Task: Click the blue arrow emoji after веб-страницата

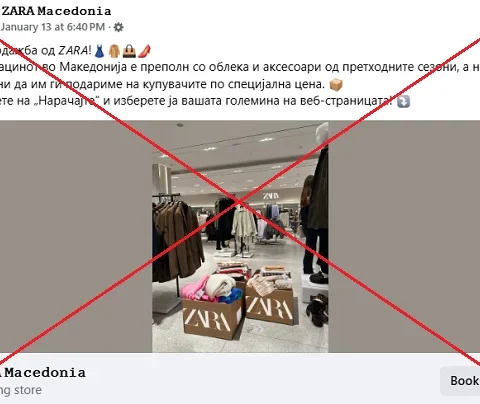Action: [403, 101]
